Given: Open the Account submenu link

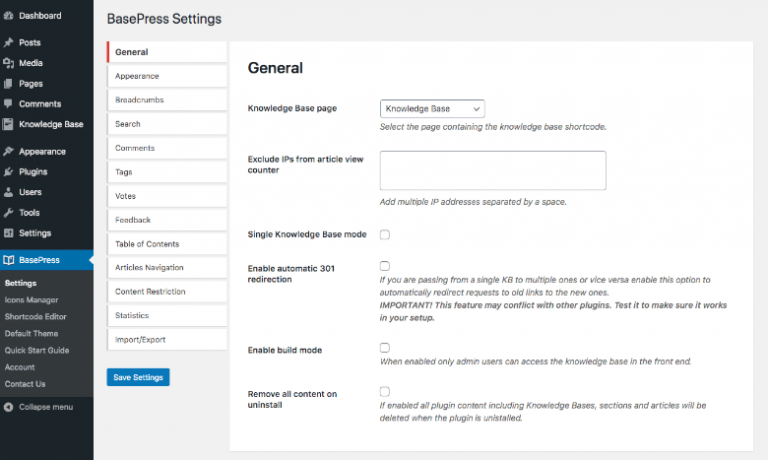Looking at the screenshot, I should tap(20, 367).
